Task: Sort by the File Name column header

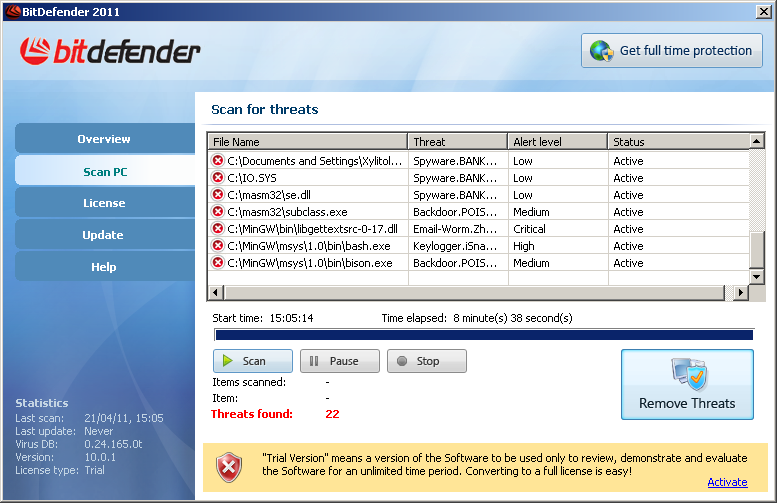Action: [308, 142]
